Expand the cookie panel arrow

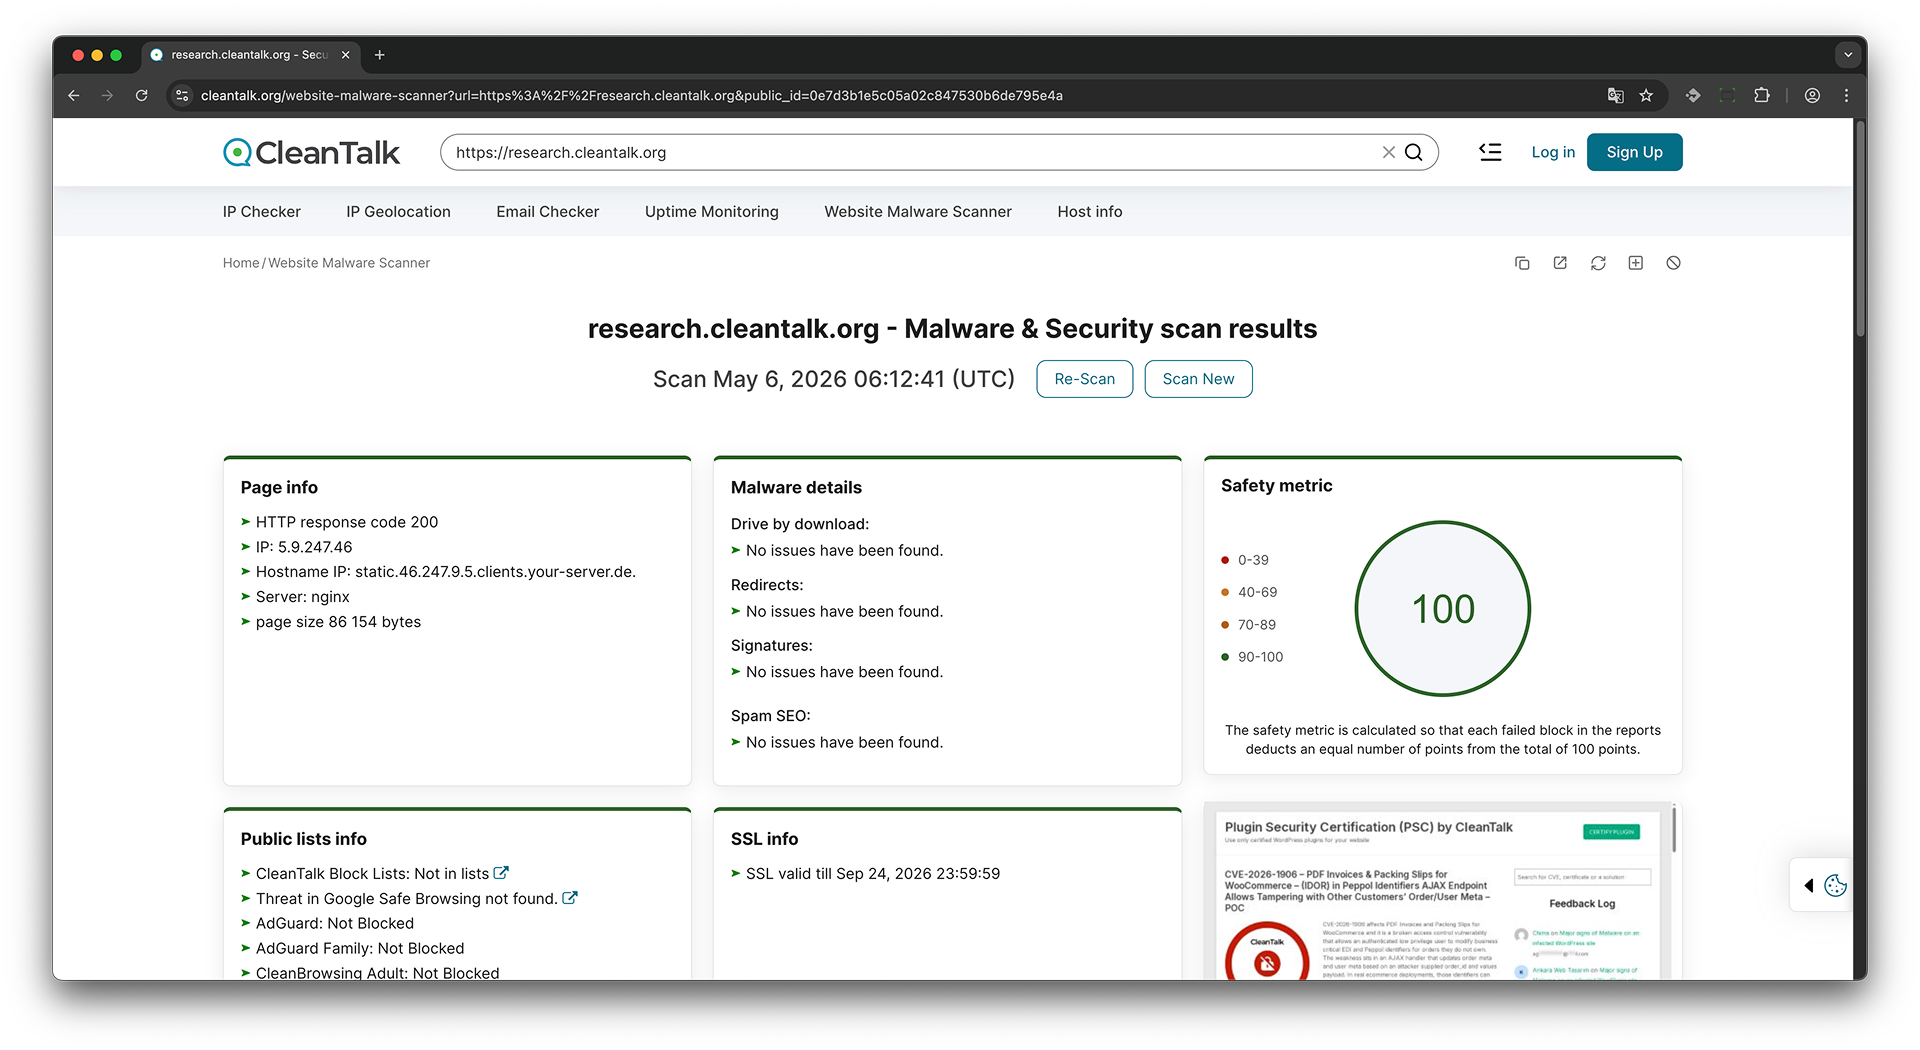[x=1808, y=885]
